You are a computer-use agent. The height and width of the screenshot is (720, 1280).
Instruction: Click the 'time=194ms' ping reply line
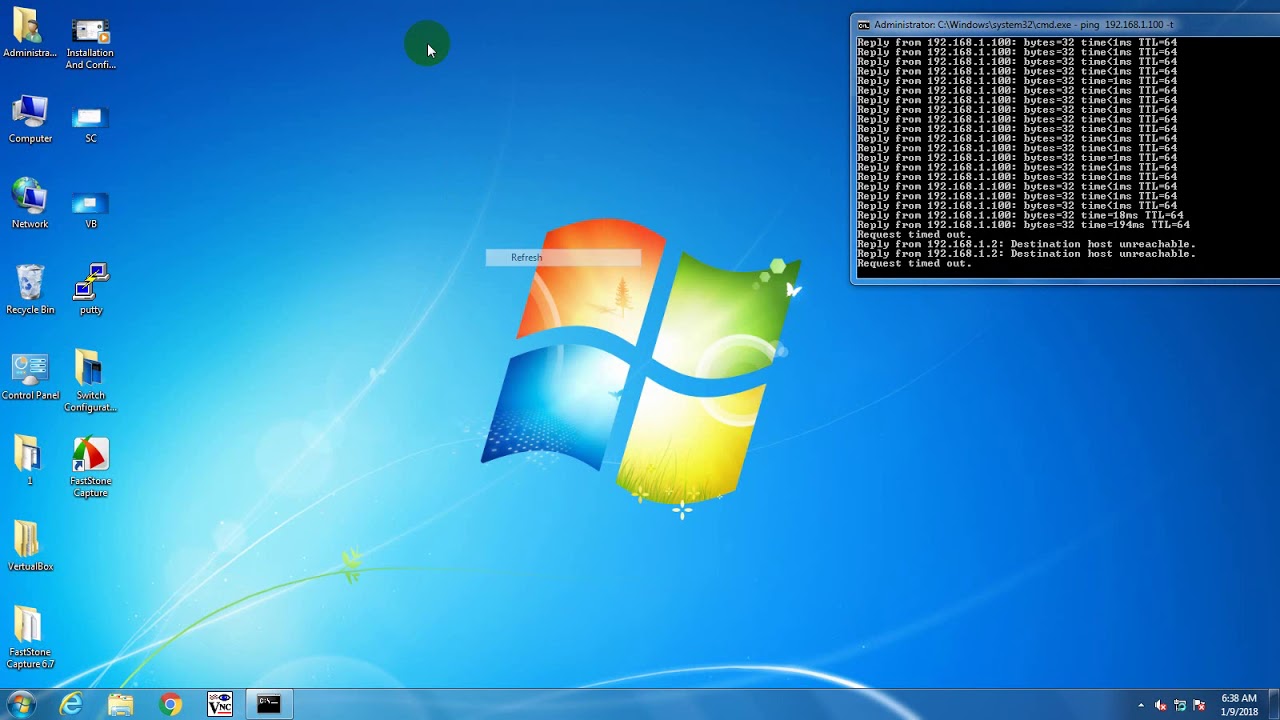(1023, 225)
